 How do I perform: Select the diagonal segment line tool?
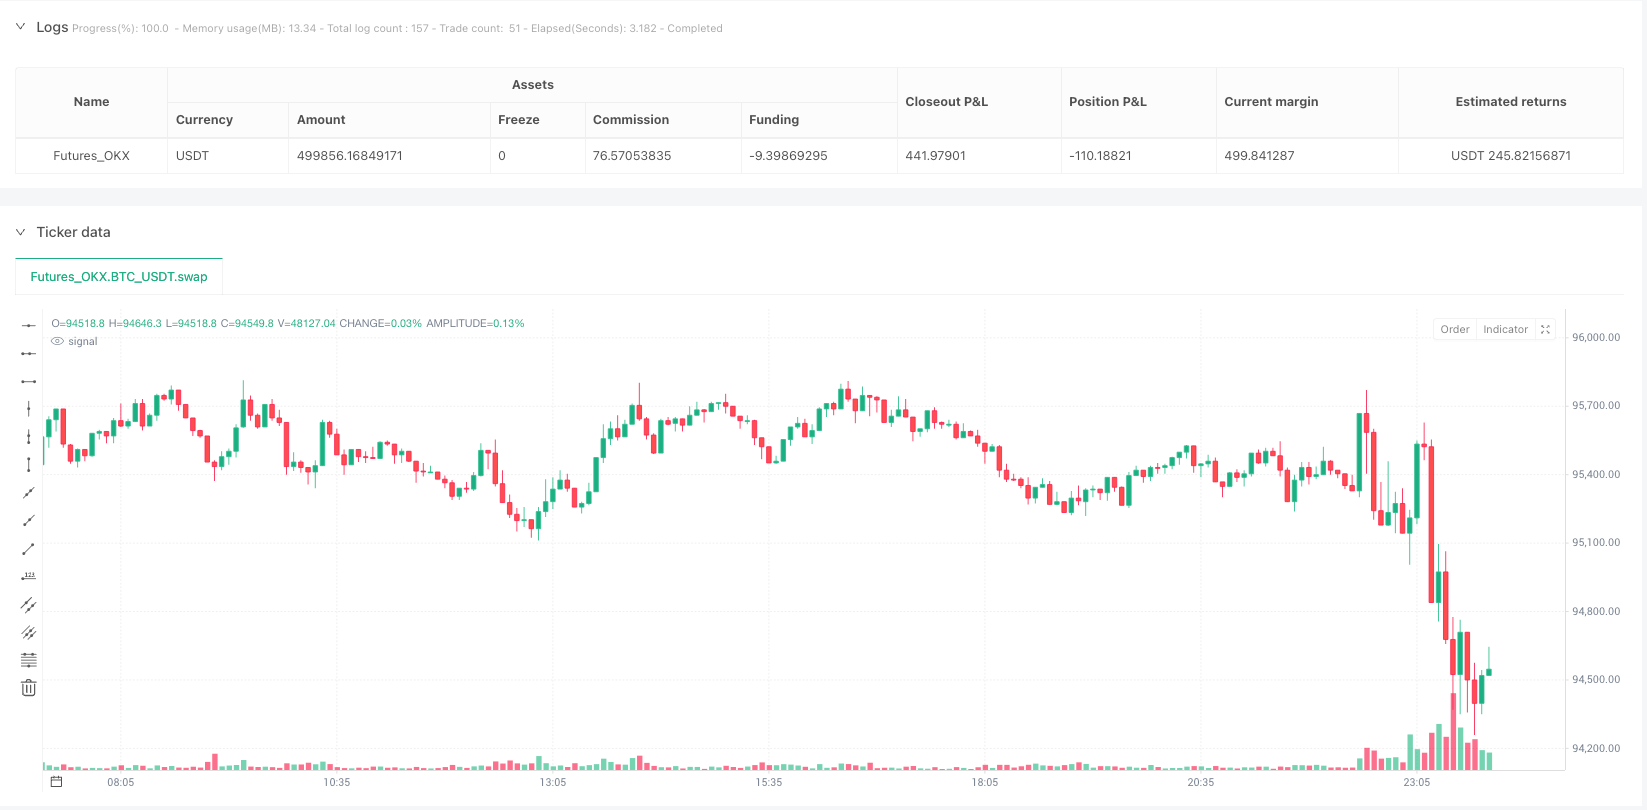tap(29, 548)
